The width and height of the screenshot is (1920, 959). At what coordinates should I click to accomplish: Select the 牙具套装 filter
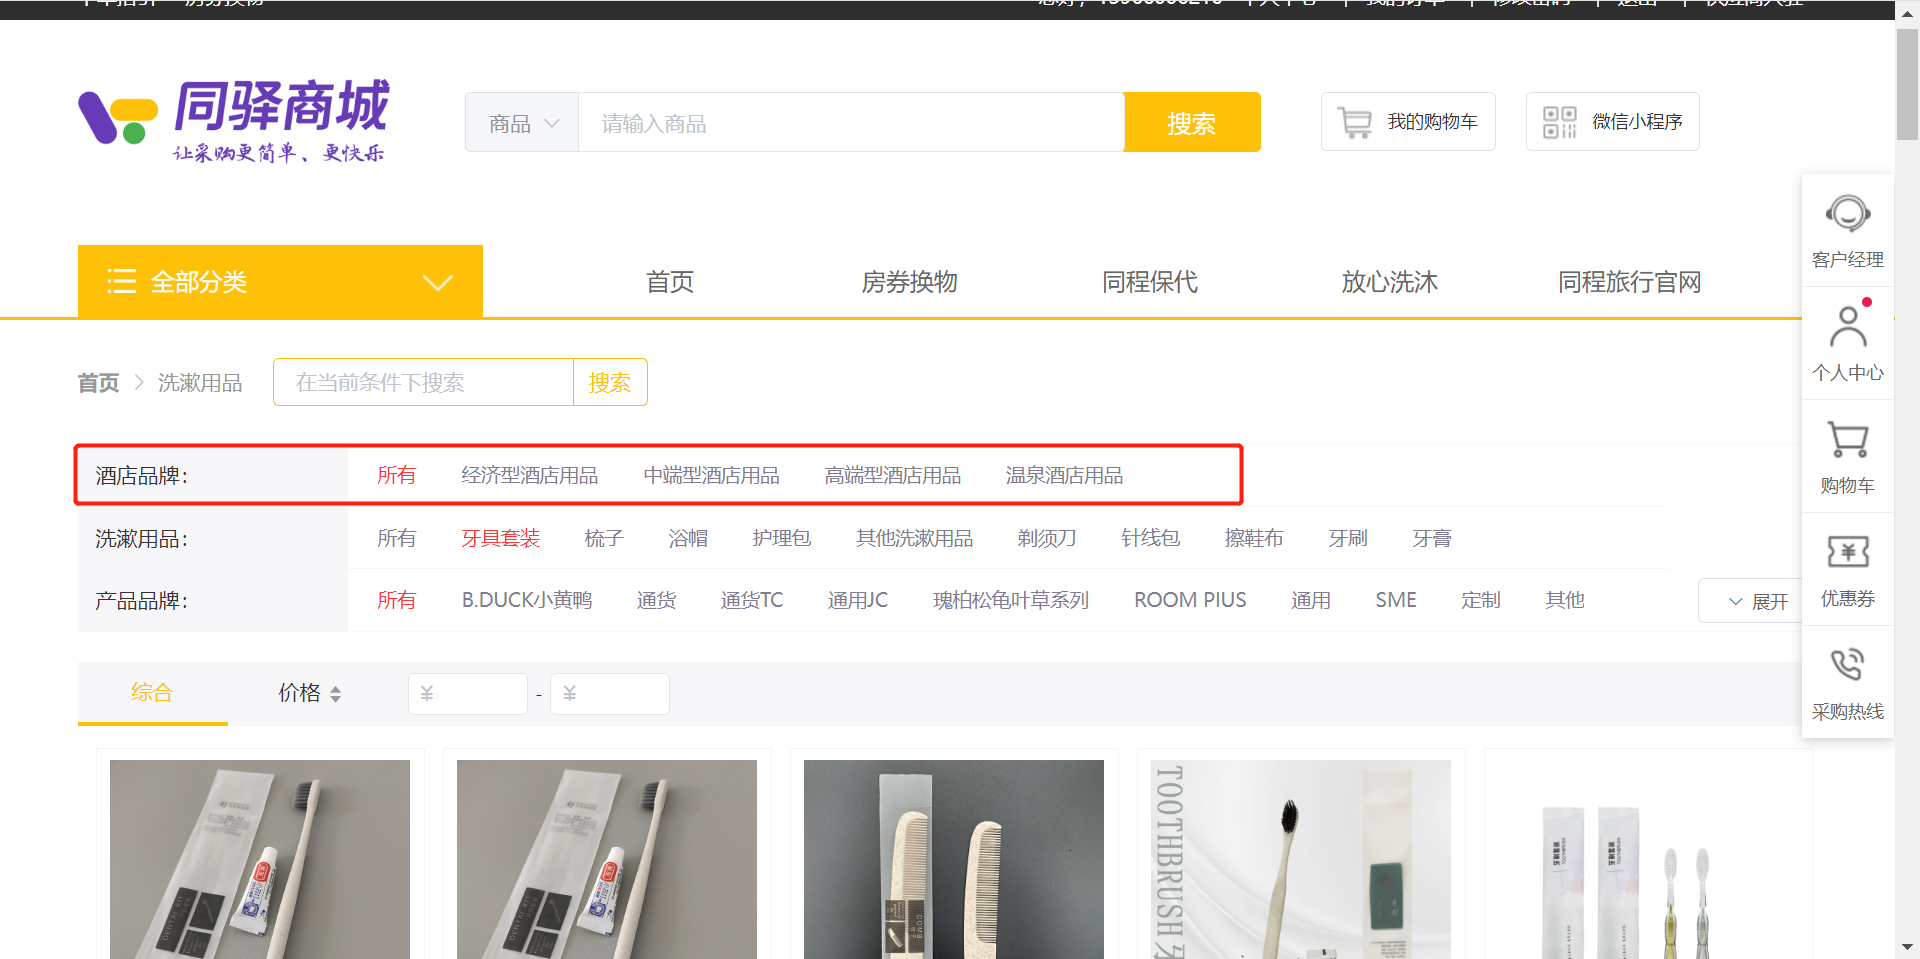click(501, 539)
